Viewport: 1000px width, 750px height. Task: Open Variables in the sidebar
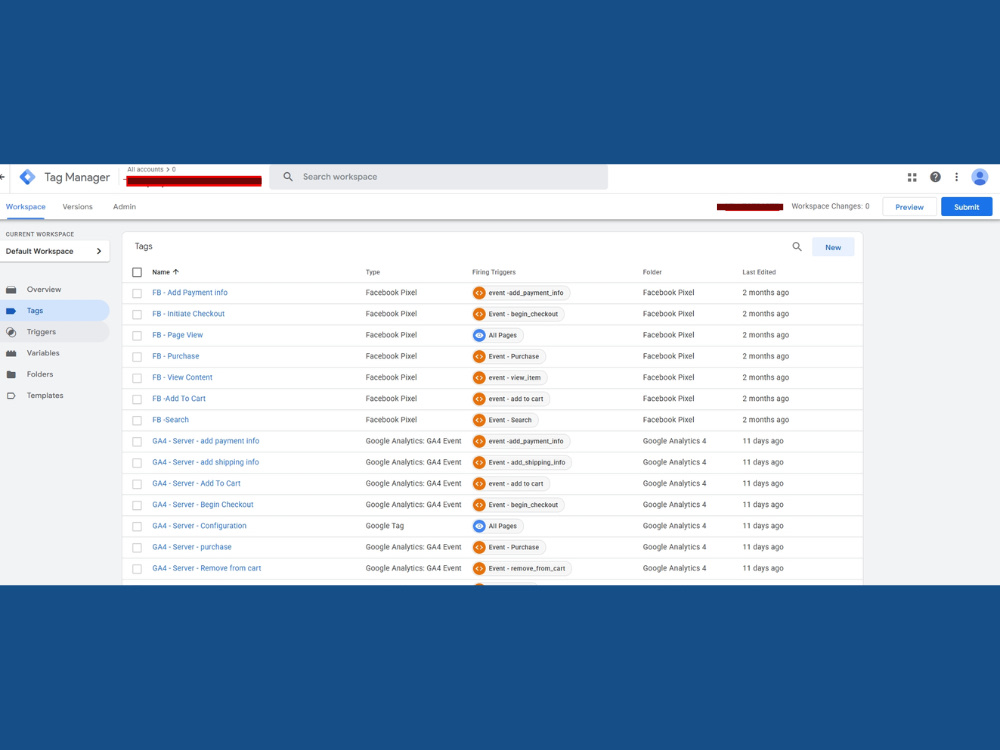54,353
